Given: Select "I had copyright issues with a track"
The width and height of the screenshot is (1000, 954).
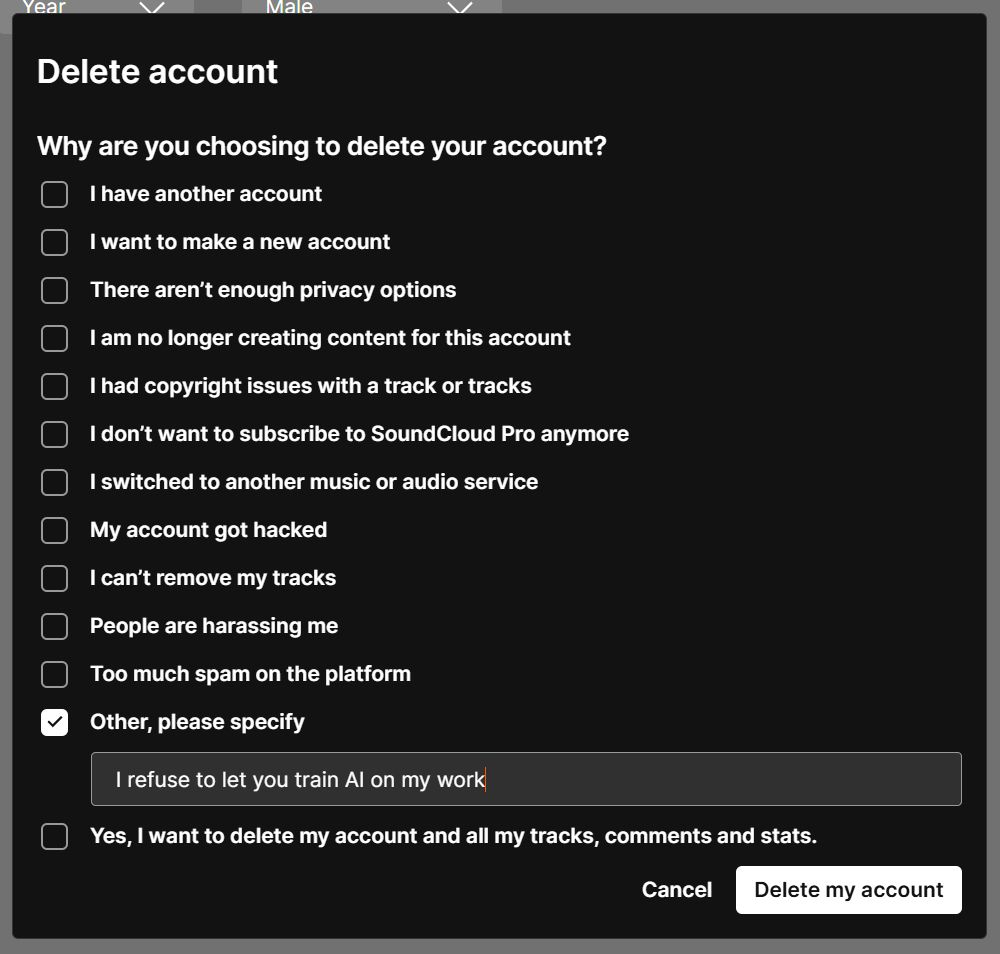Looking at the screenshot, I should [x=54, y=386].
